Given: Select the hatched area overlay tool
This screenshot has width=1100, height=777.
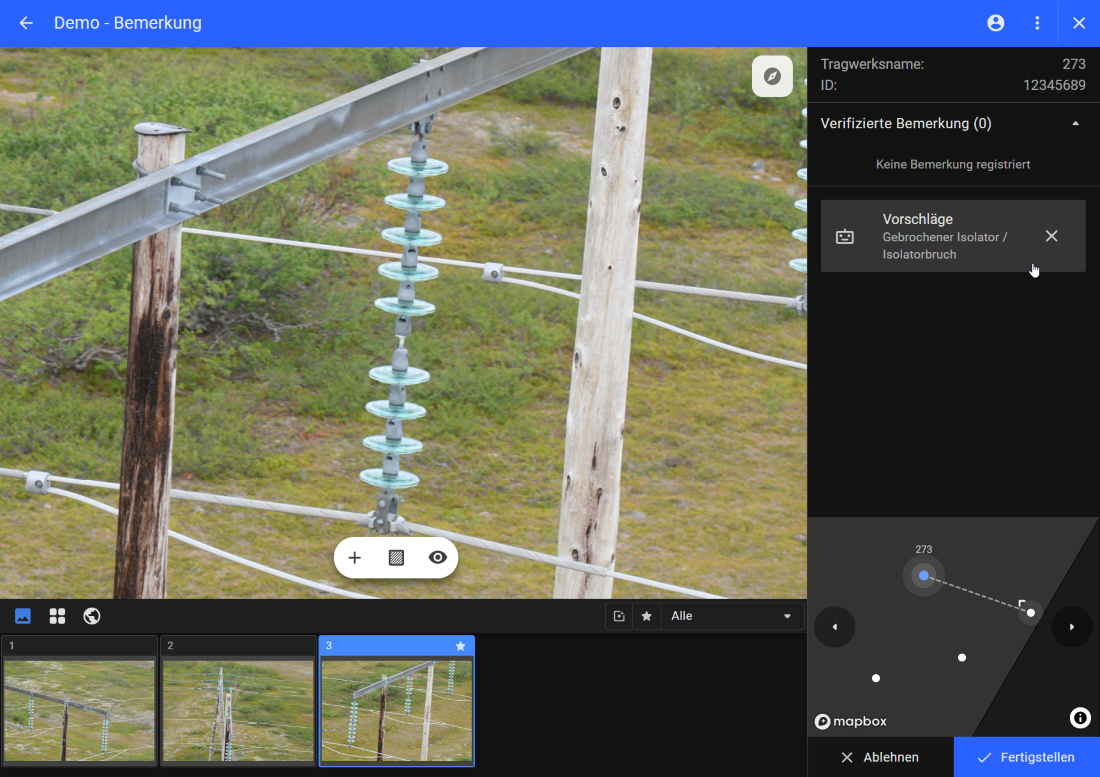Looking at the screenshot, I should (396, 558).
